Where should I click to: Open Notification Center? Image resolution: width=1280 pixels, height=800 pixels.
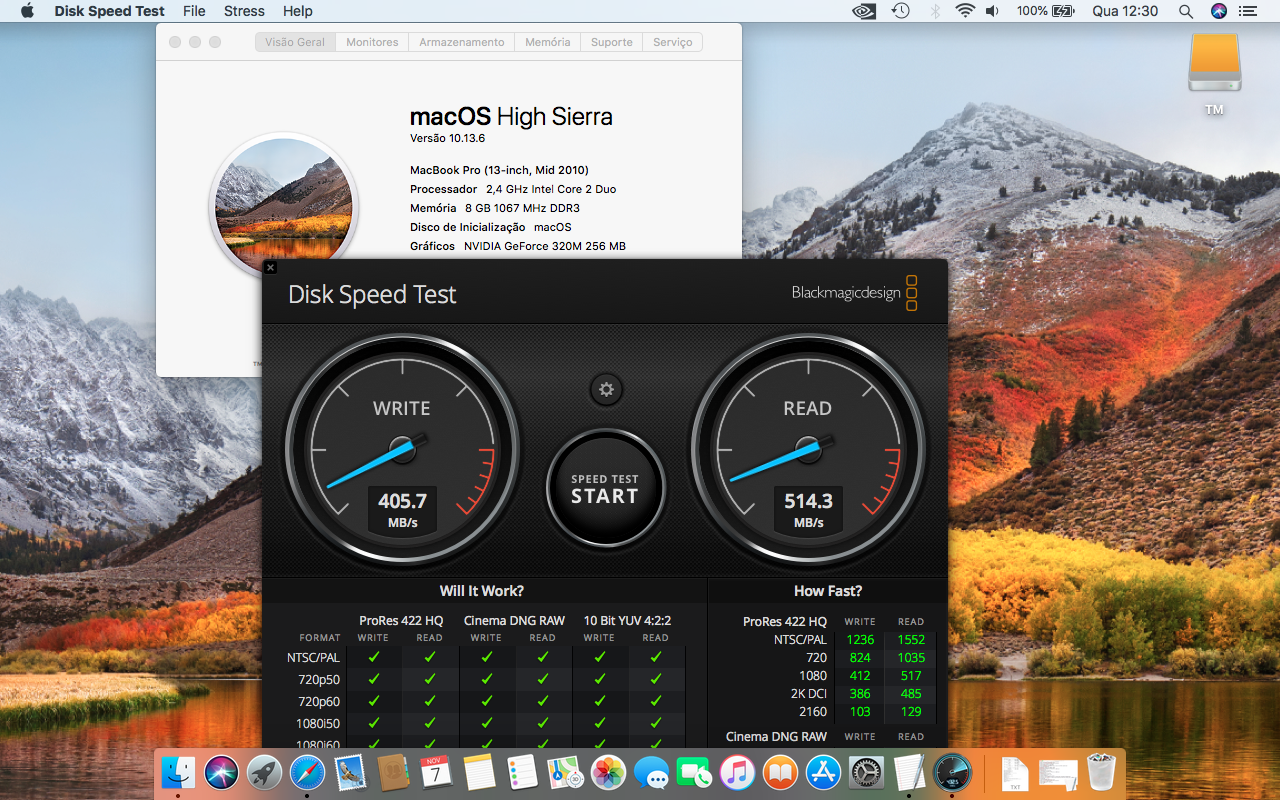(1248, 11)
